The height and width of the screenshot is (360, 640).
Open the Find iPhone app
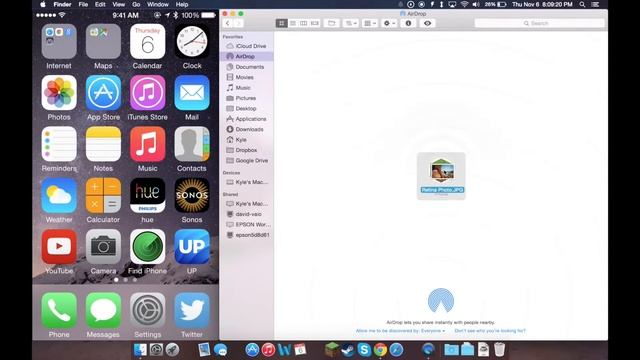(x=147, y=247)
